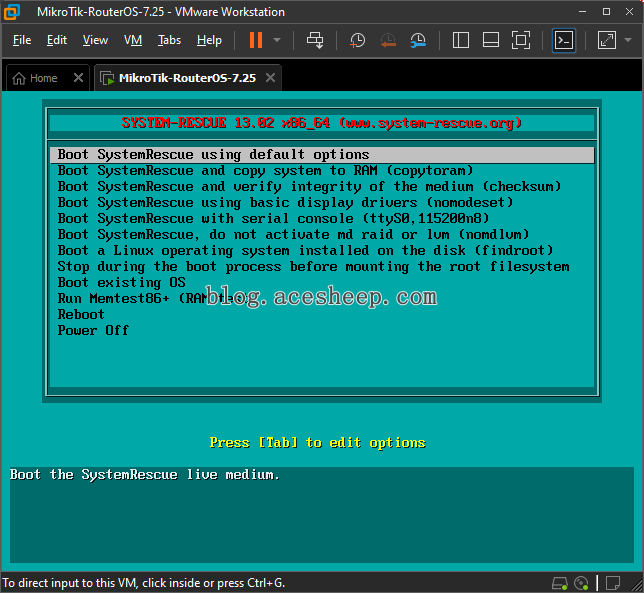Toggle the console view icon

pos(564,40)
